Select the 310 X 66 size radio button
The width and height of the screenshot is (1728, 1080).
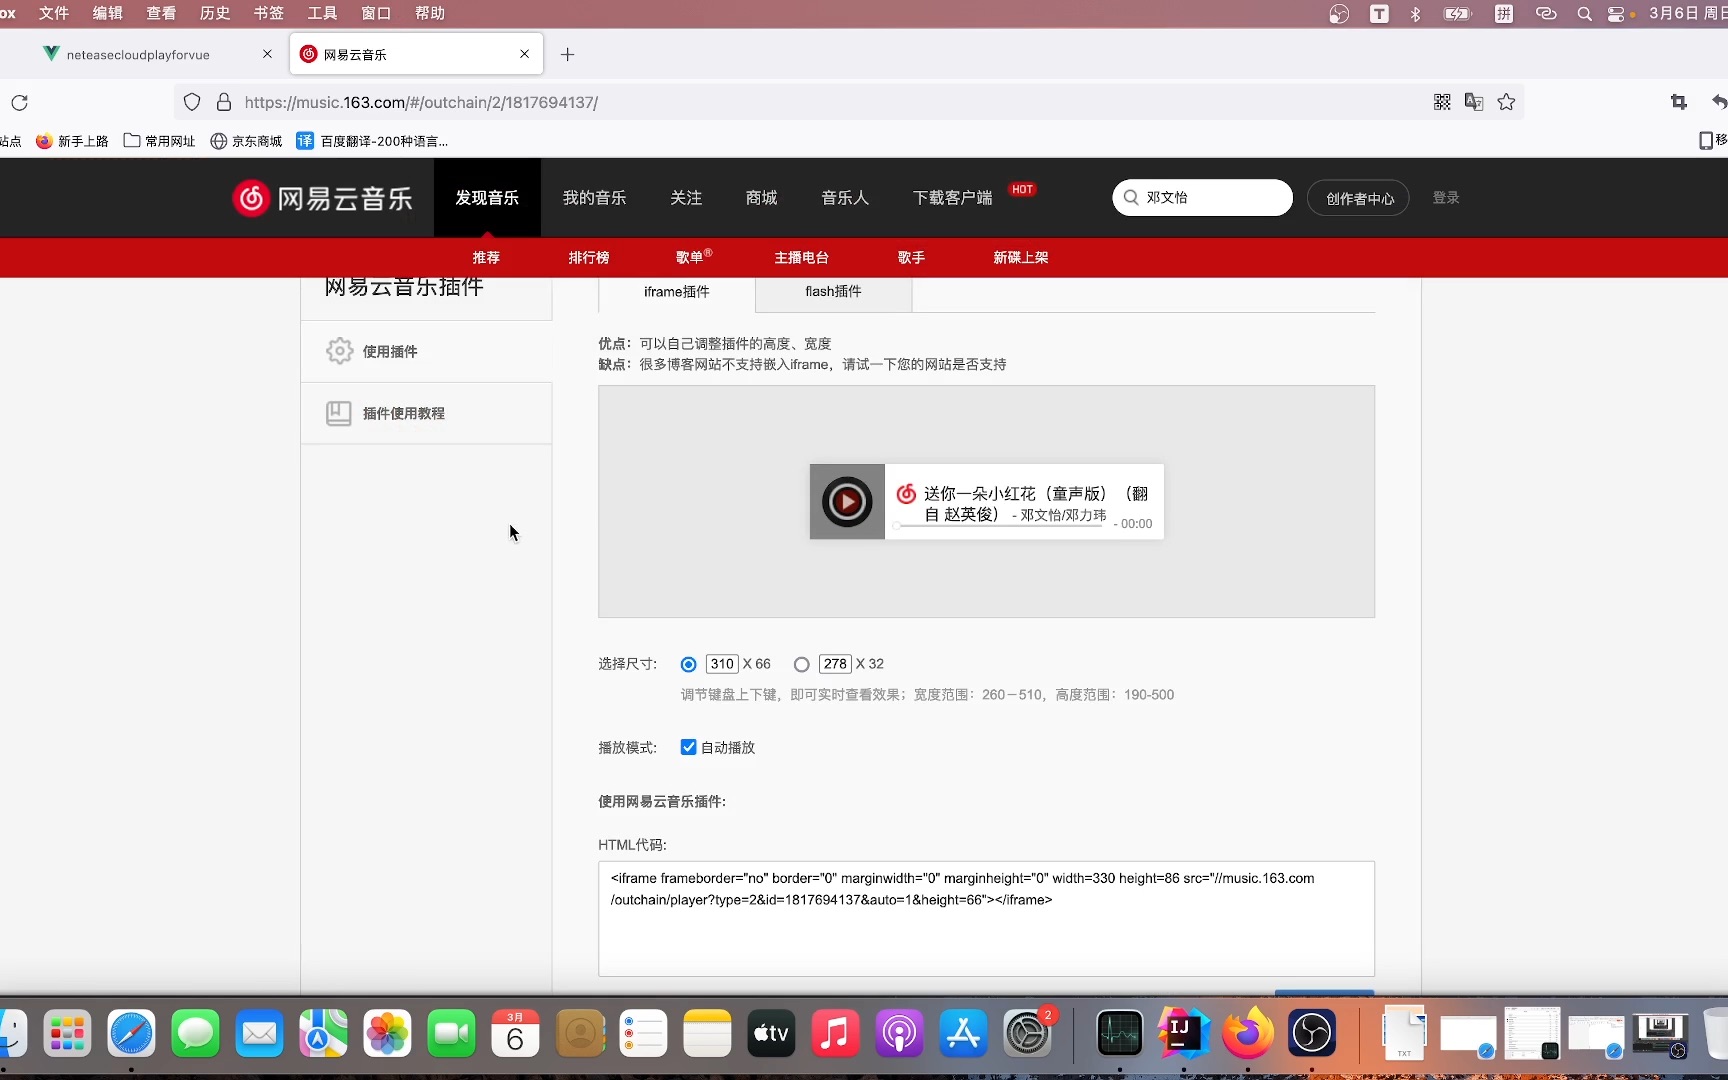688,664
